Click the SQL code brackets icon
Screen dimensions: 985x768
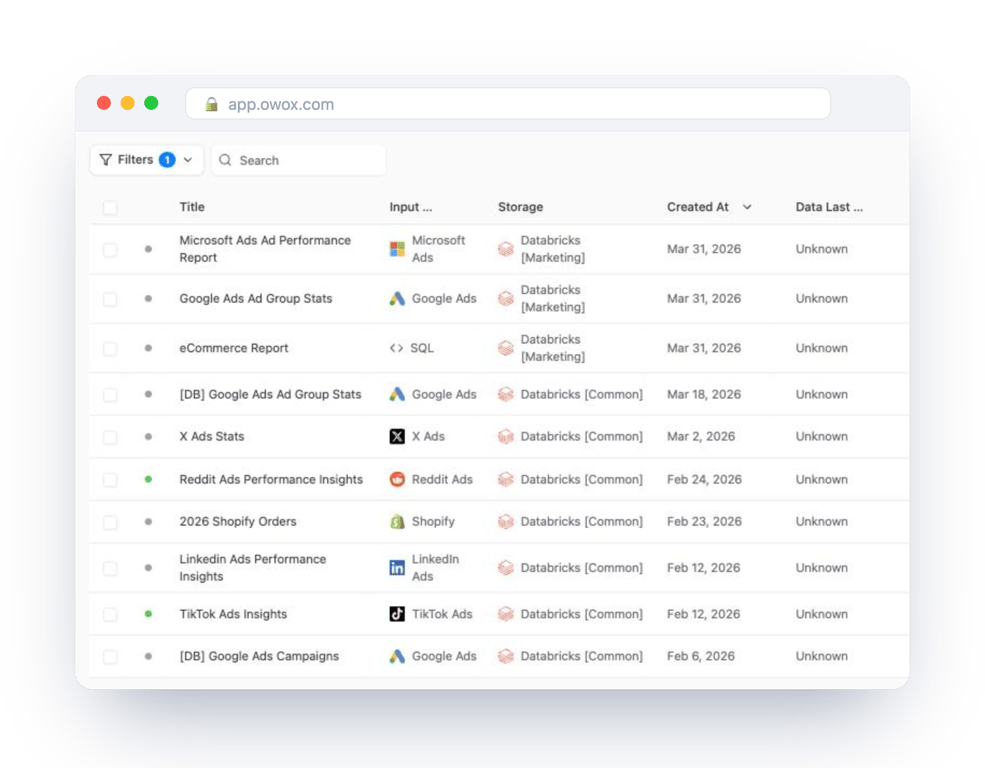pyautogui.click(x=396, y=348)
